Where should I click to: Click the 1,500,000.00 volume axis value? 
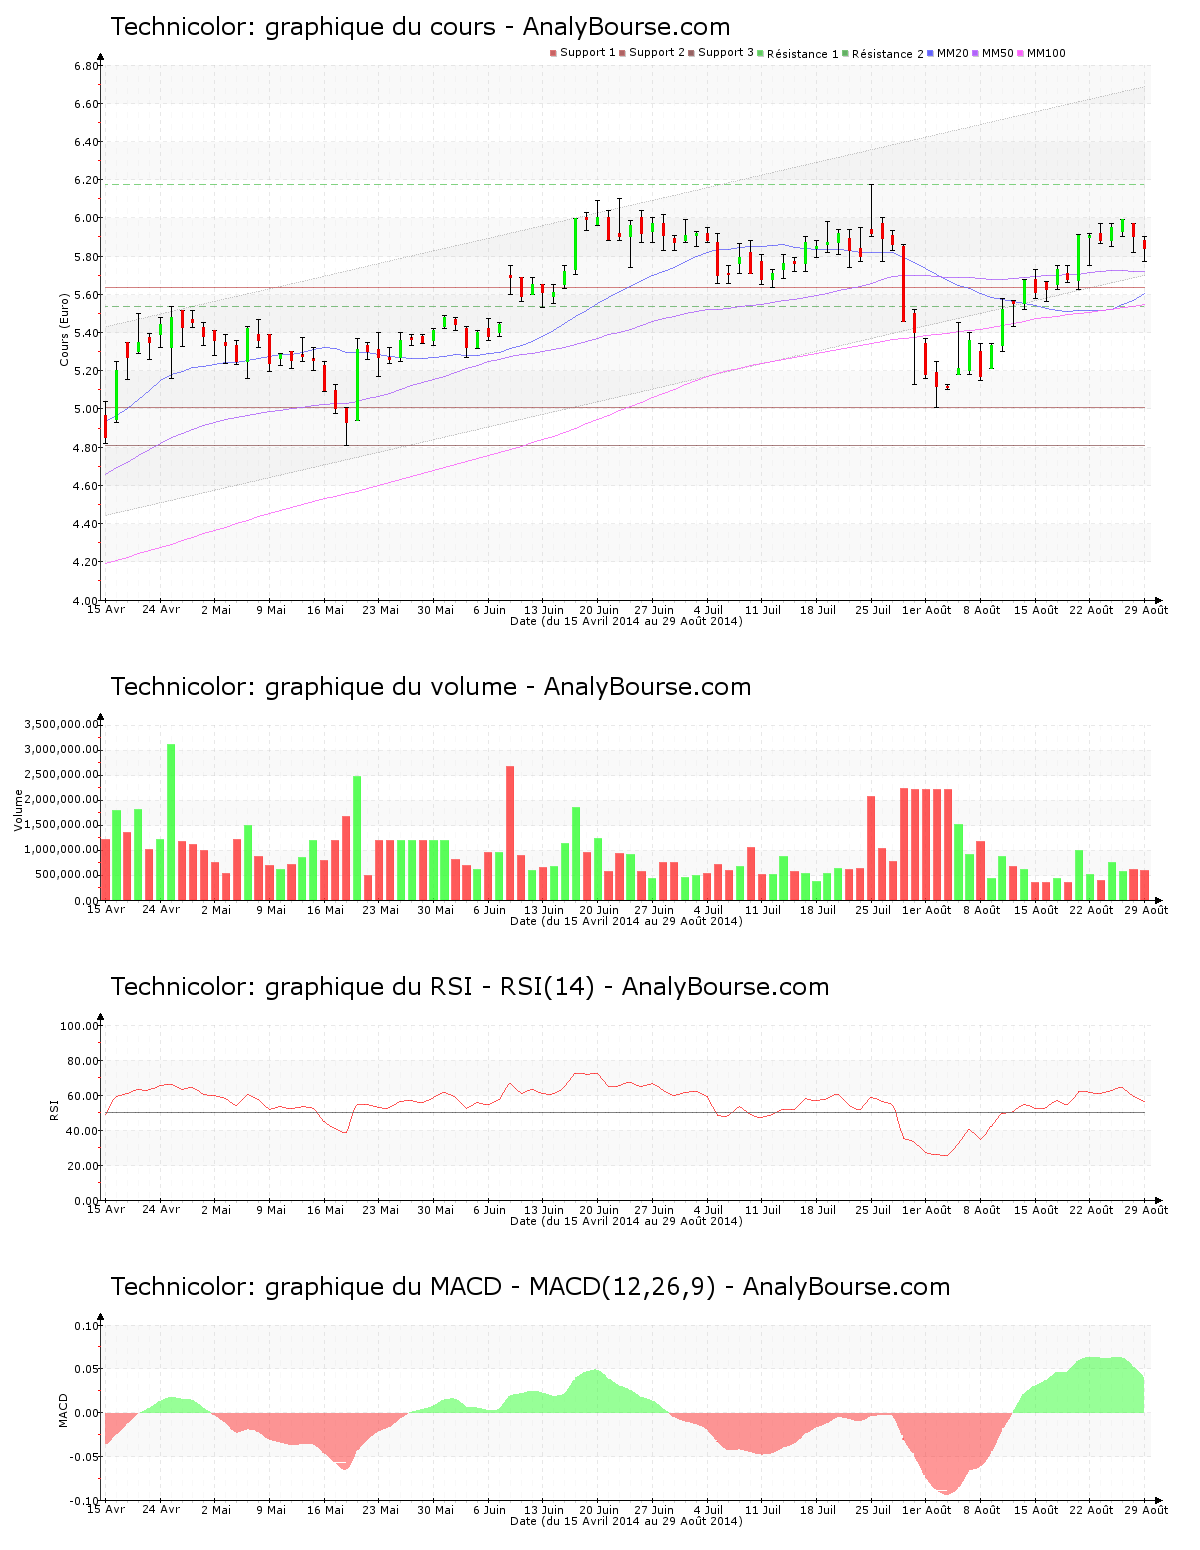[x=60, y=825]
